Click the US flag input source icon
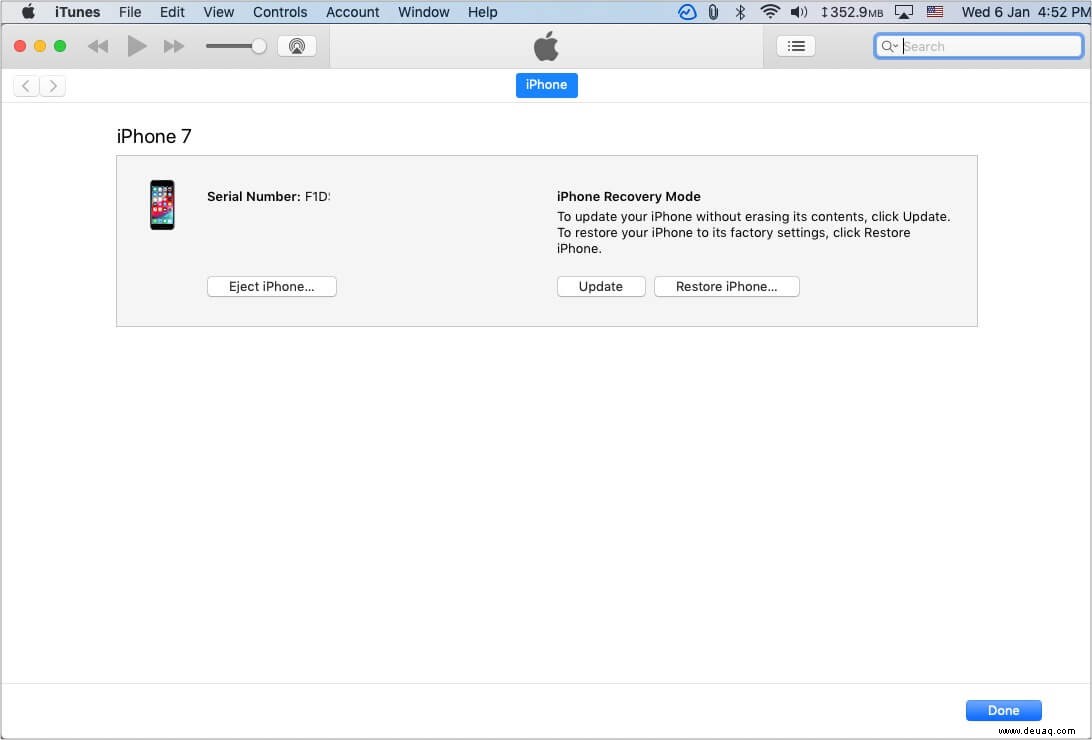The width and height of the screenshot is (1092, 740). point(935,11)
